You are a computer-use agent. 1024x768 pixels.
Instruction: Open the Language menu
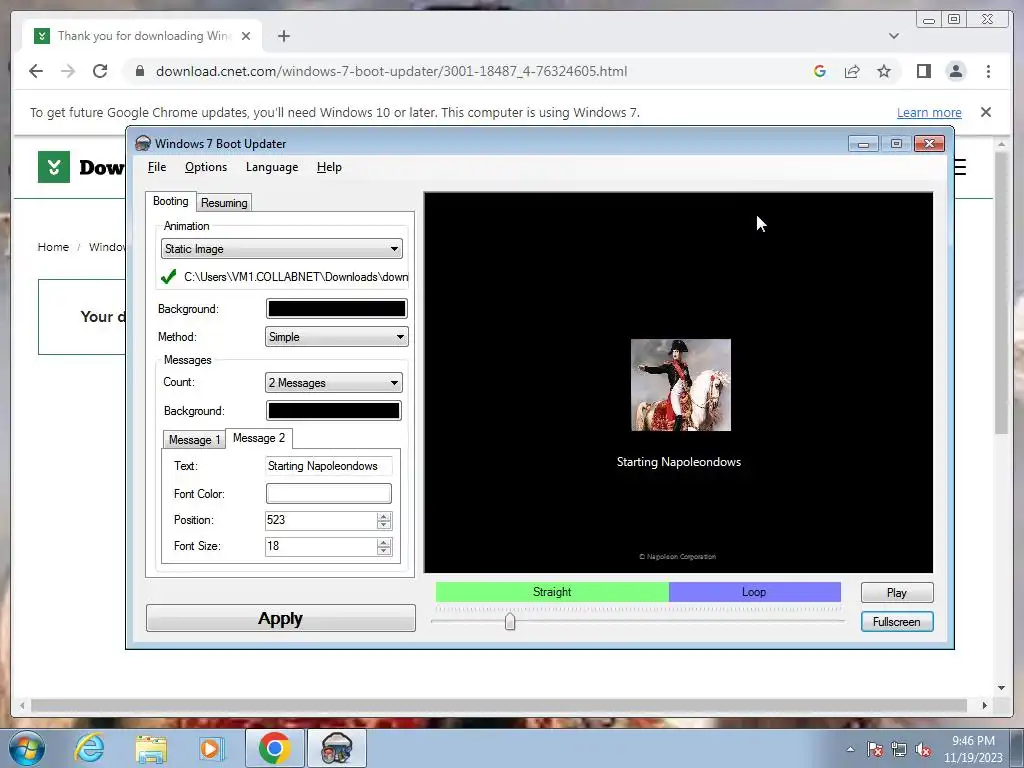(272, 167)
